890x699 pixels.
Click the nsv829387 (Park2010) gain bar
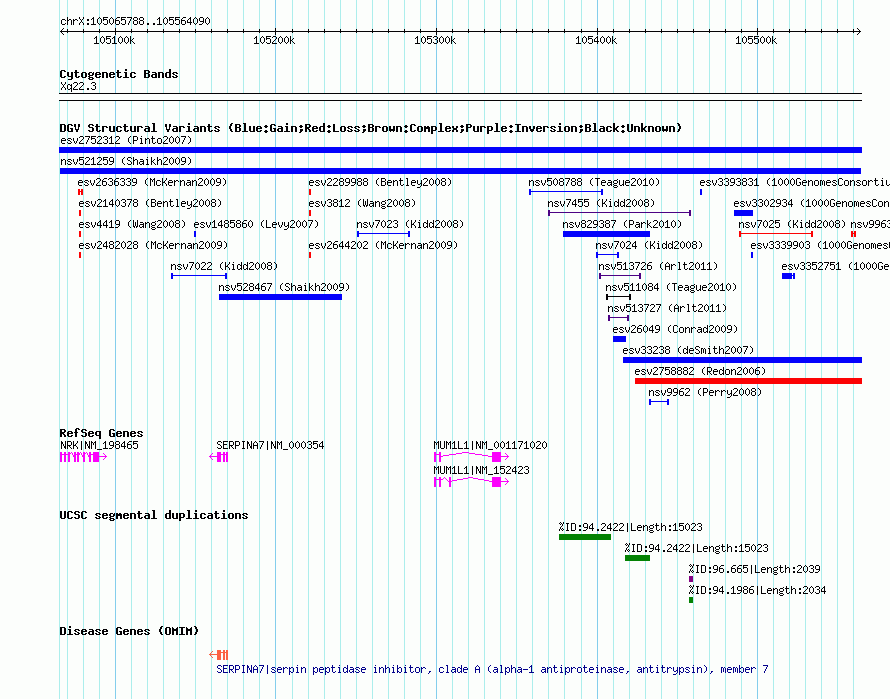tap(606, 234)
